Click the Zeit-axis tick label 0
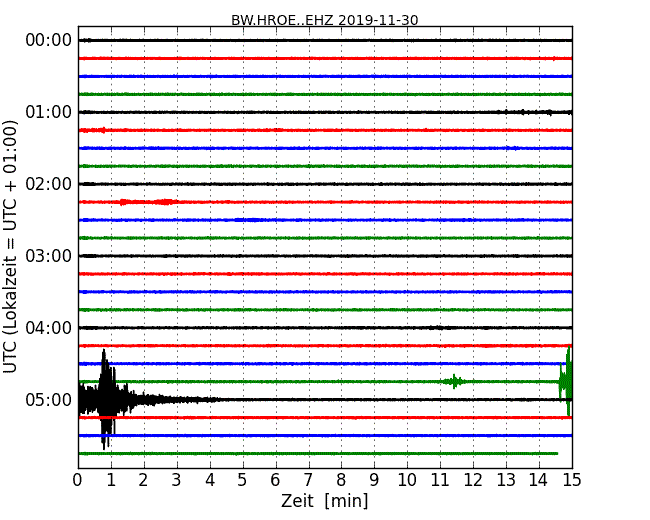This screenshot has width=650, height=520. coord(78,480)
